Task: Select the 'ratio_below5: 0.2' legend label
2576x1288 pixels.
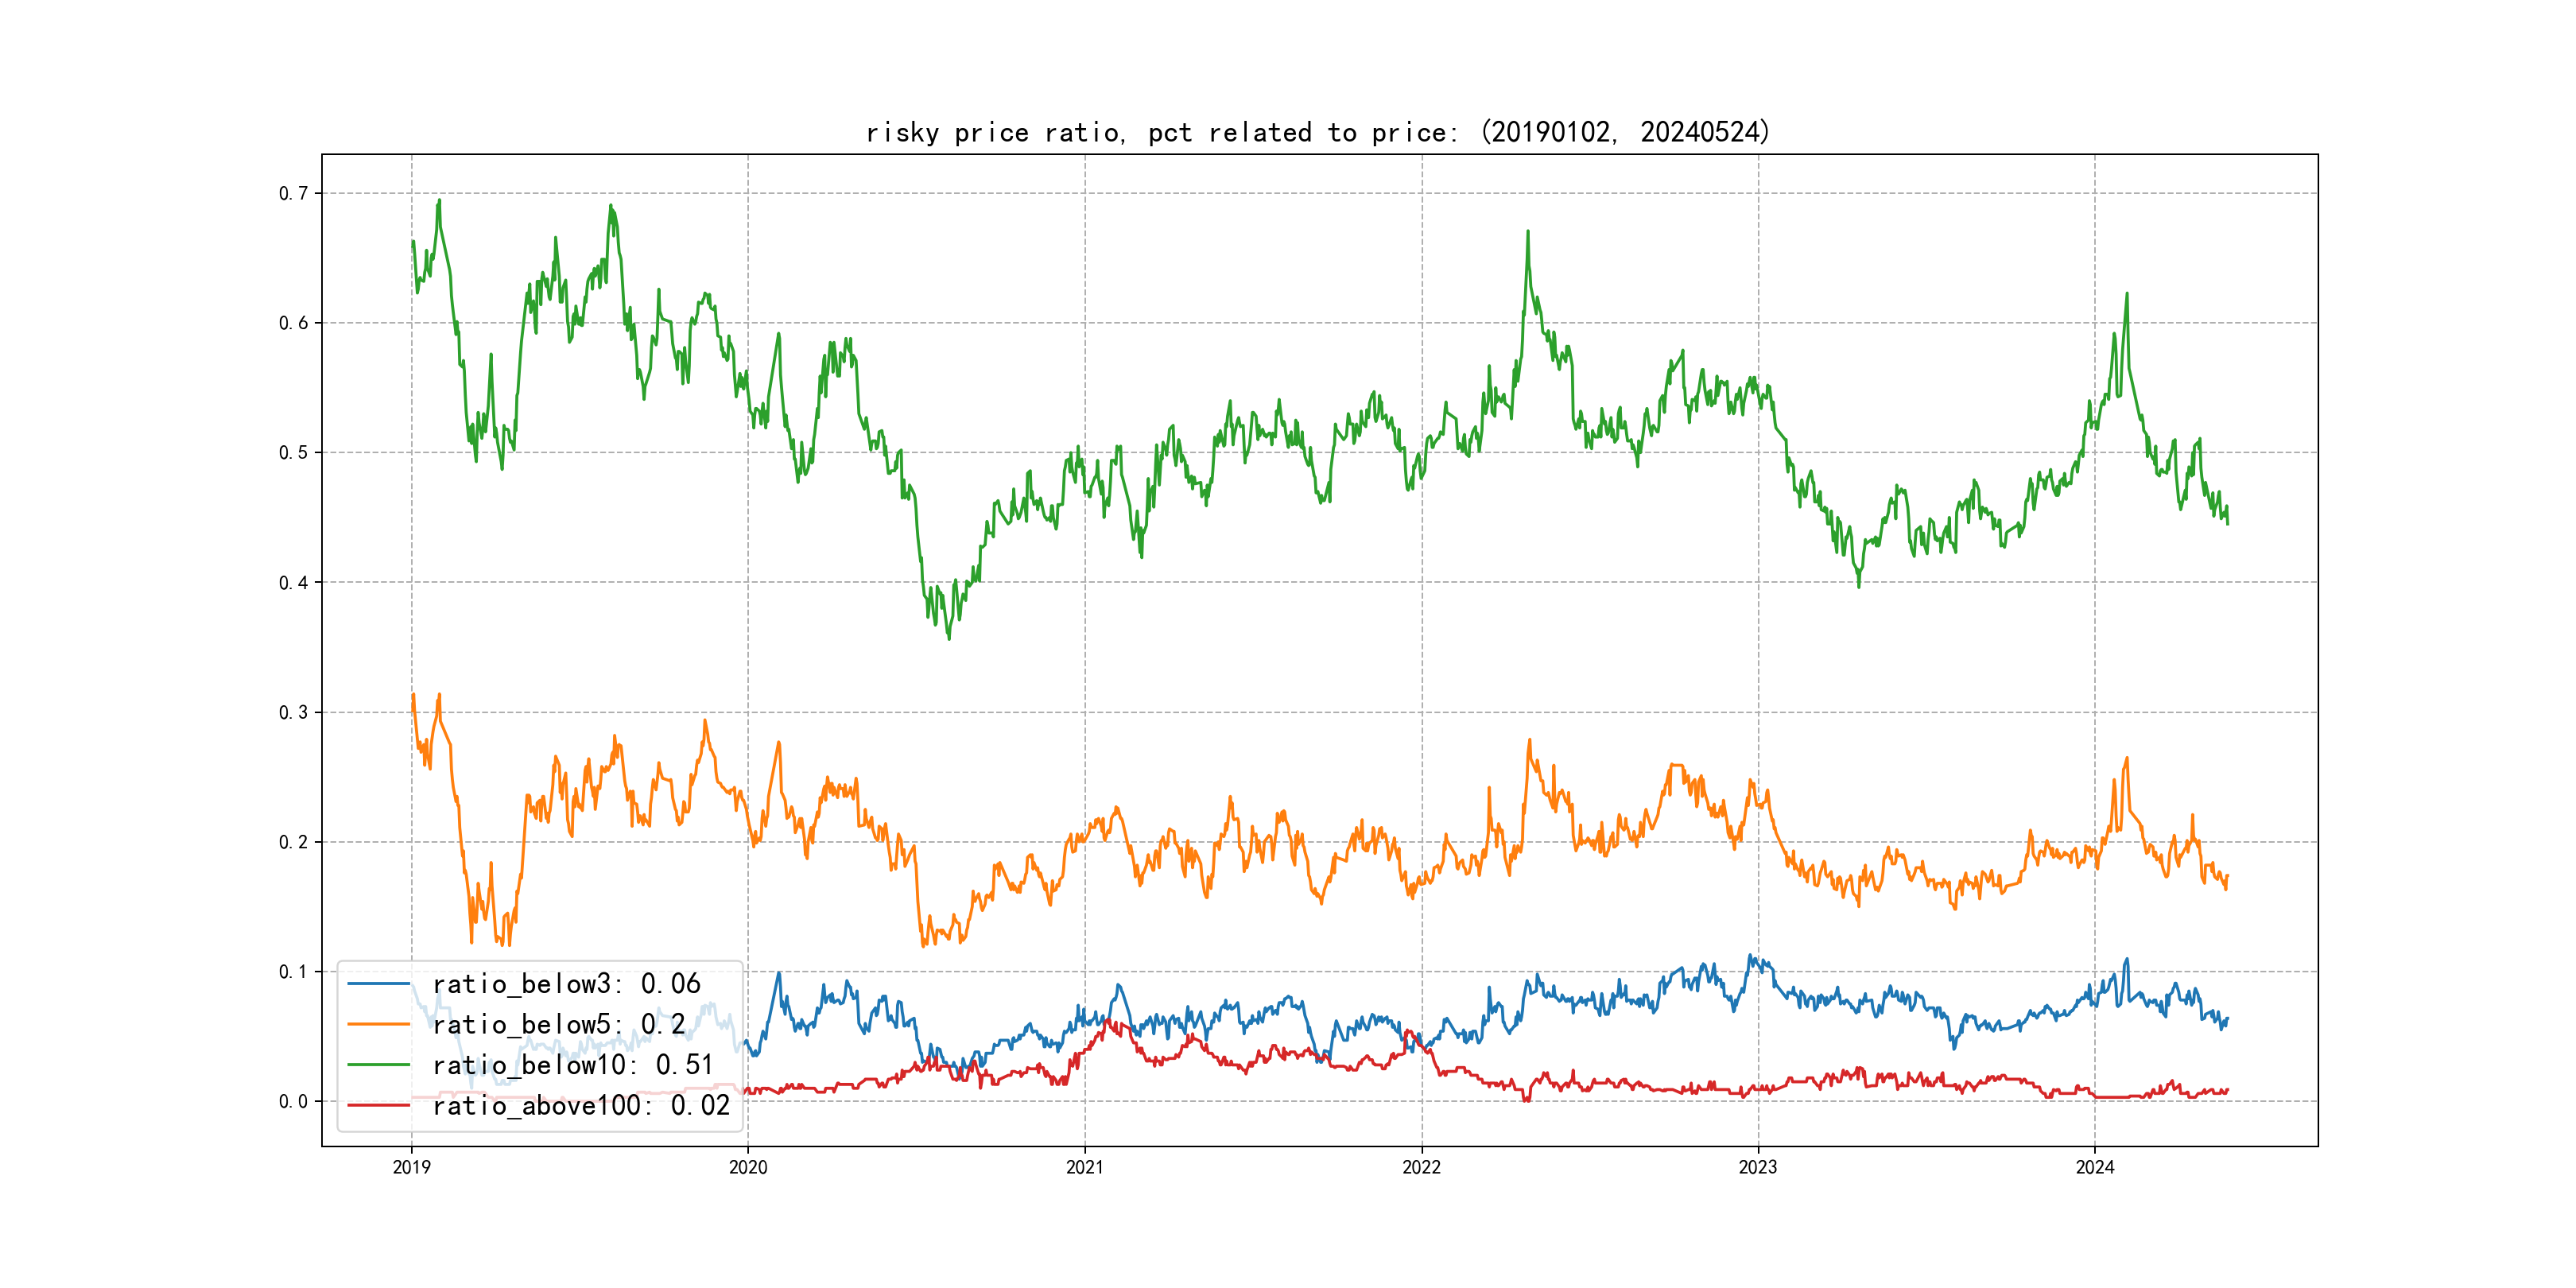Action: [x=558, y=1024]
